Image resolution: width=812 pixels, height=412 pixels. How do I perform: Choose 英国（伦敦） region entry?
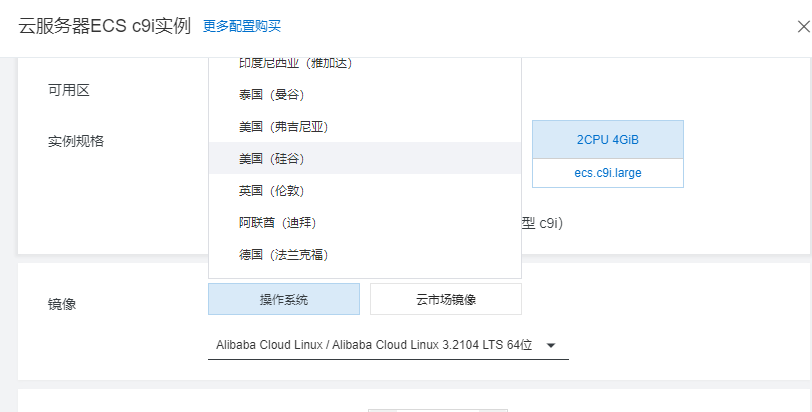click(270, 190)
